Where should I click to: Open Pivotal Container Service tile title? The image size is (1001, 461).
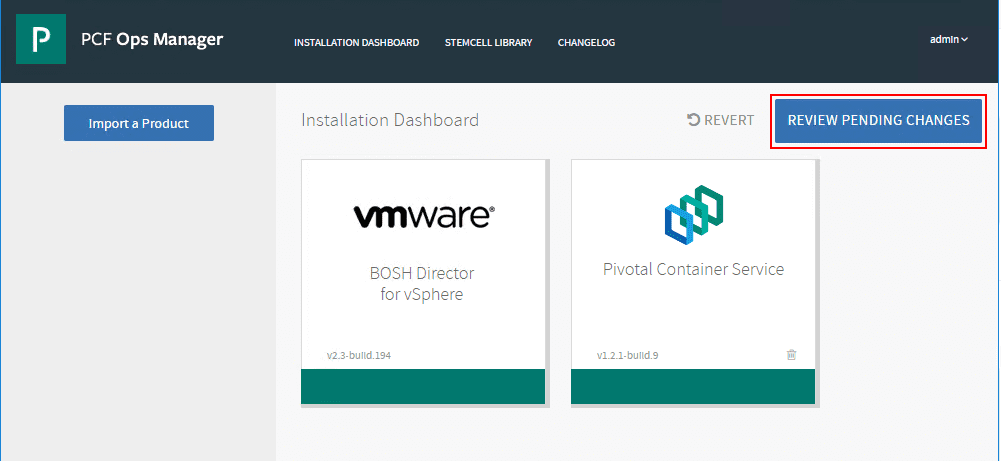[x=693, y=269]
